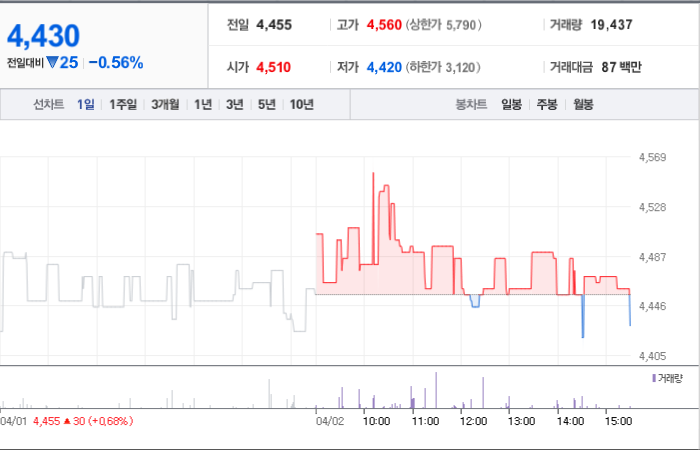Viewport: 700px width, 450px height.
Task: Click the 04/02 date label
Action: [329, 421]
